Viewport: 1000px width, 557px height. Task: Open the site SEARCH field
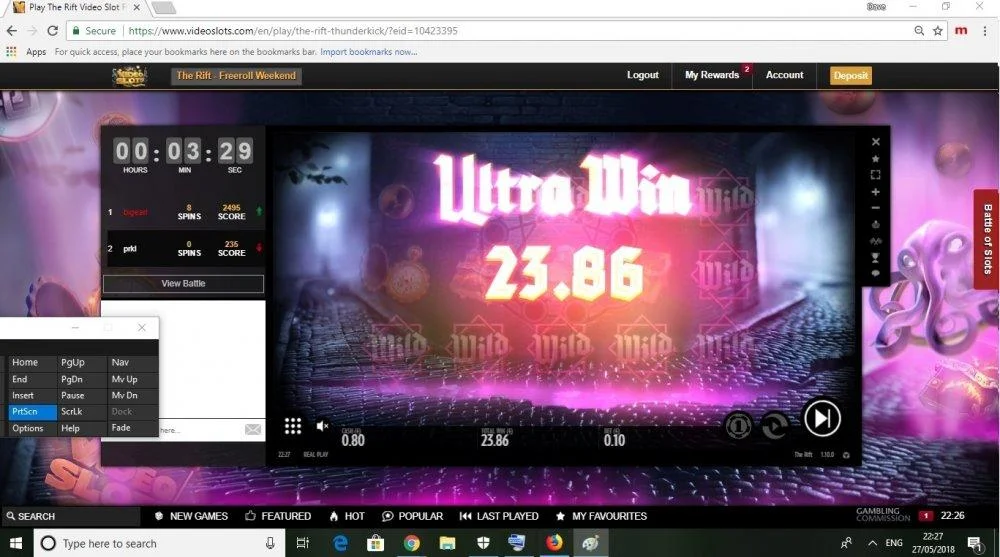[x=70, y=516]
